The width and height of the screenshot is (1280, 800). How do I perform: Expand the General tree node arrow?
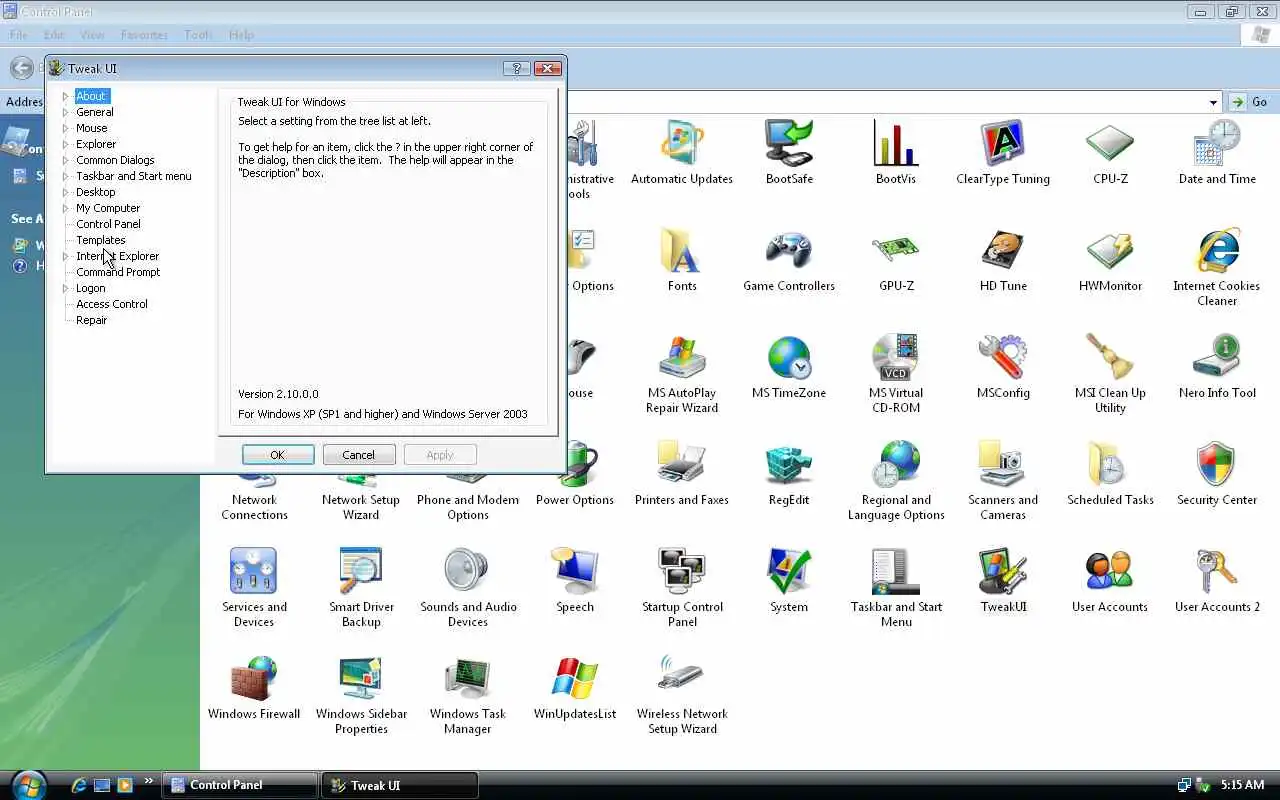66,112
